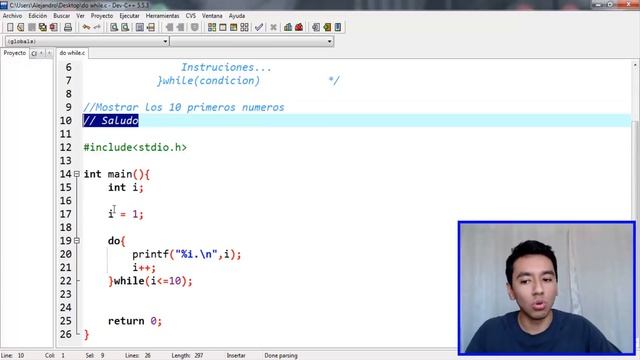Collapse the main() fold on line 14
Image resolution: width=640 pixels, height=360 pixels.
point(77,174)
